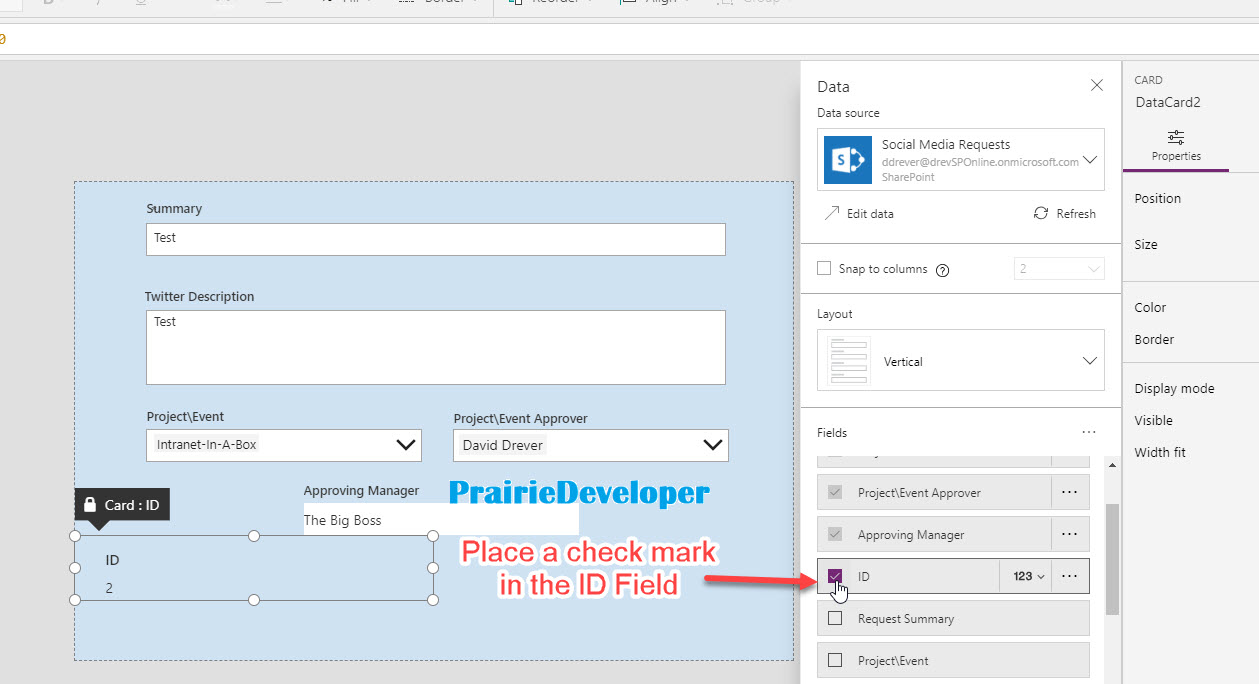Screen dimensions: 1259x684
Task: Click the Fields list scrollbar thumb
Action: (1111, 558)
